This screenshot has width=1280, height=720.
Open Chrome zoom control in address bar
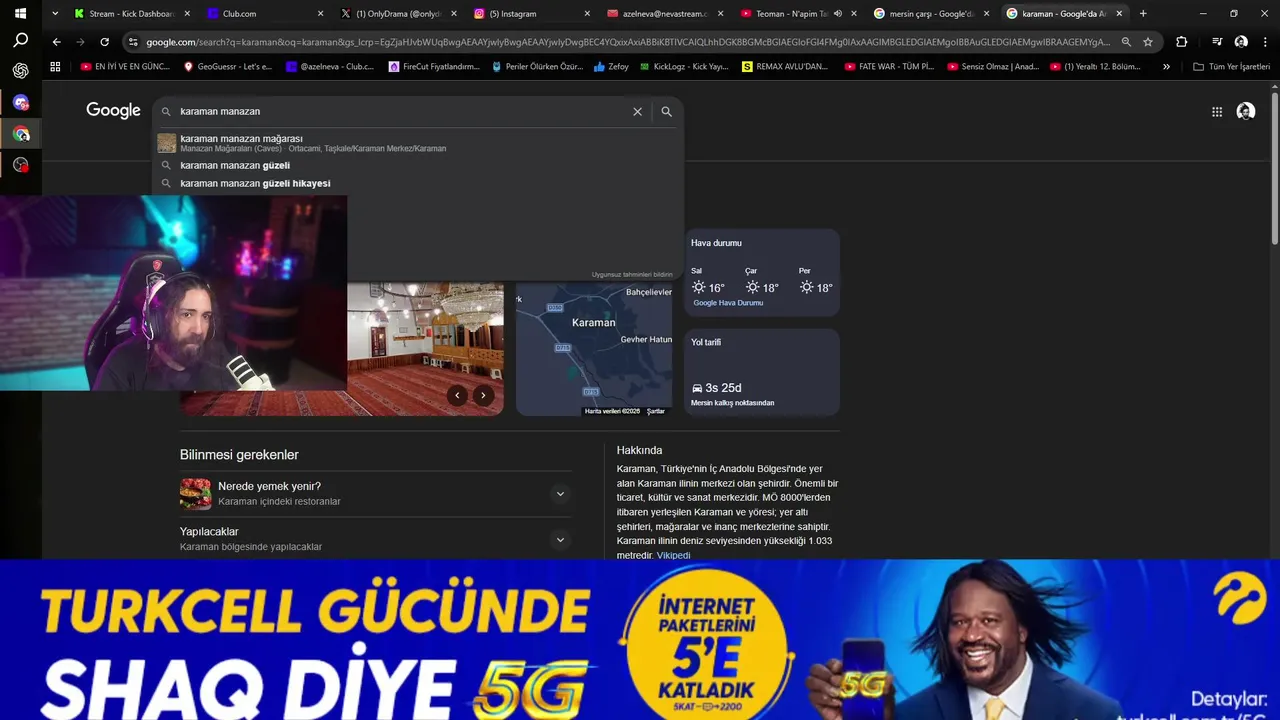pyautogui.click(x=1126, y=42)
